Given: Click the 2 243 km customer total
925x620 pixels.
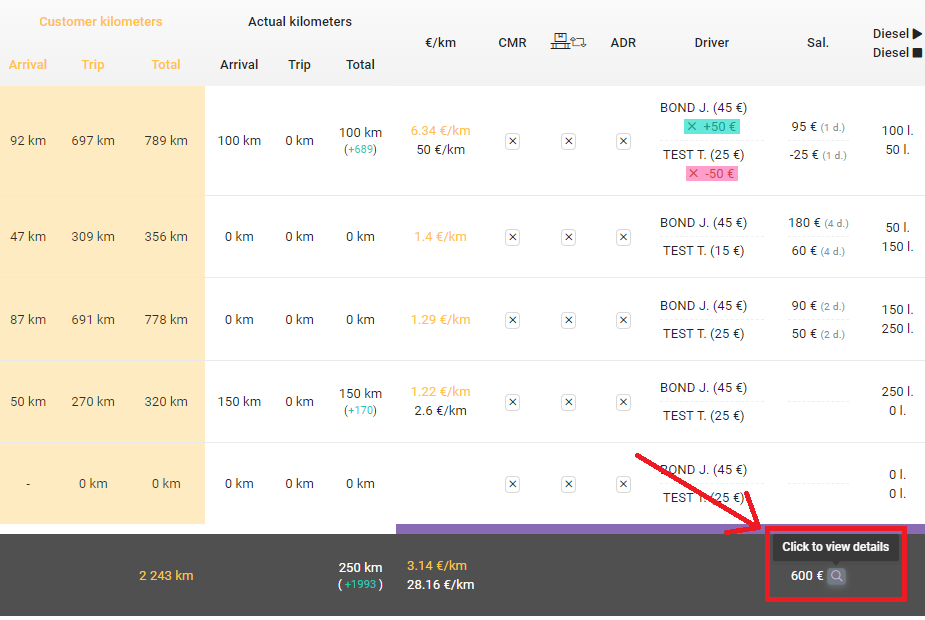Looking at the screenshot, I should (x=166, y=576).
